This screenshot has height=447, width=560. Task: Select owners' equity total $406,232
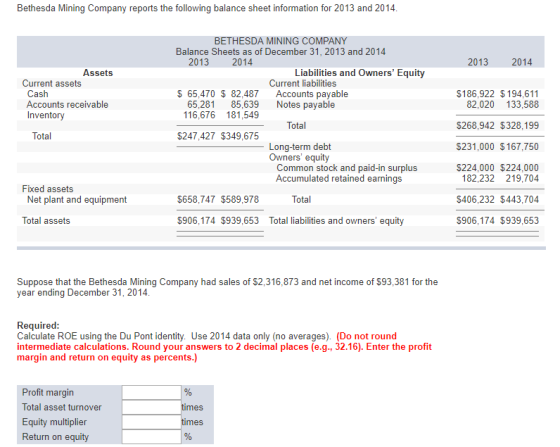click(x=475, y=199)
